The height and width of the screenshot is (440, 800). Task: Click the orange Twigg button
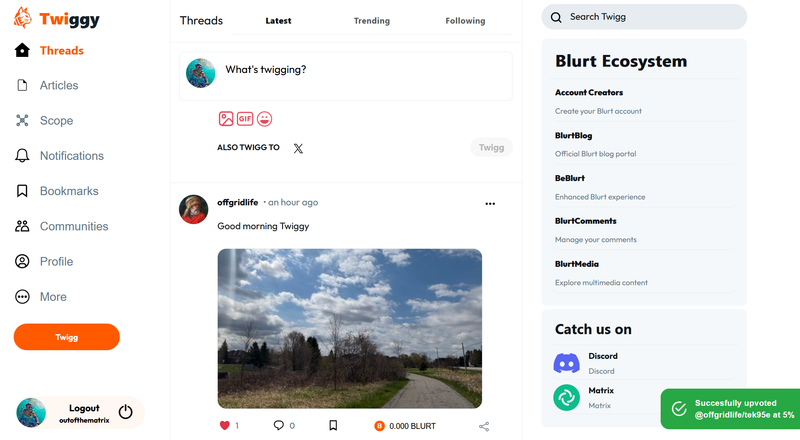click(67, 337)
